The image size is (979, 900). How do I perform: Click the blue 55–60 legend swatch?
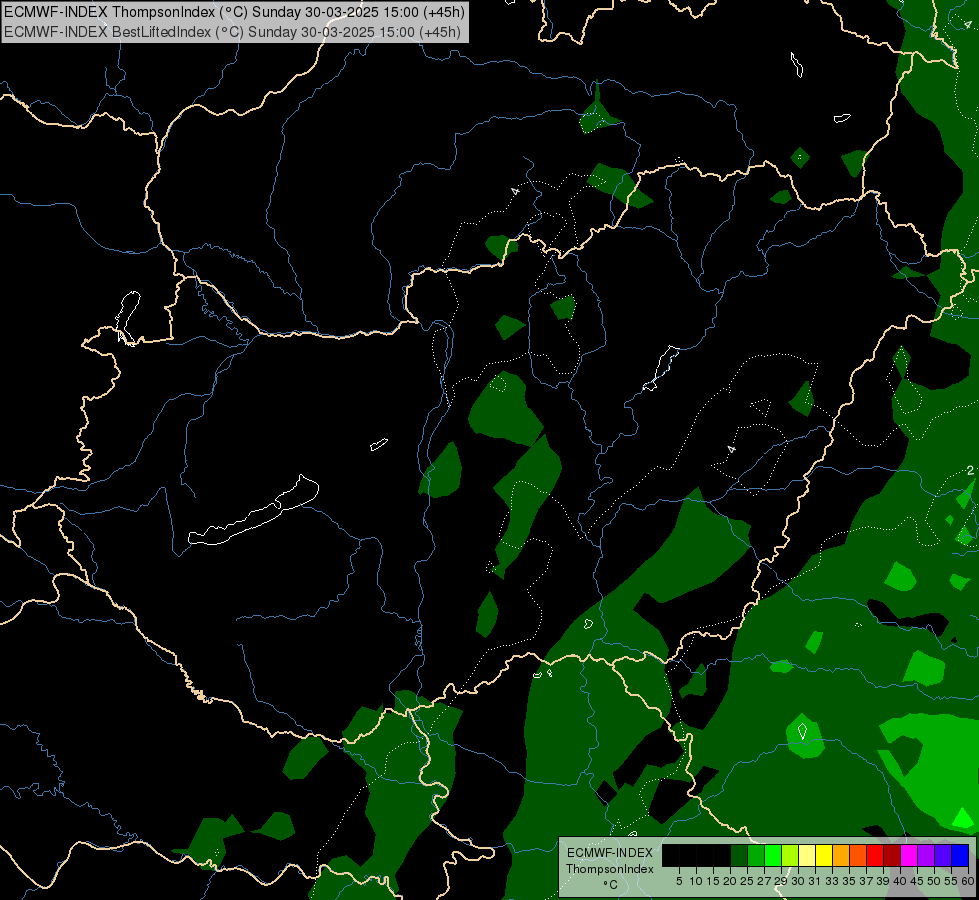pos(961,855)
